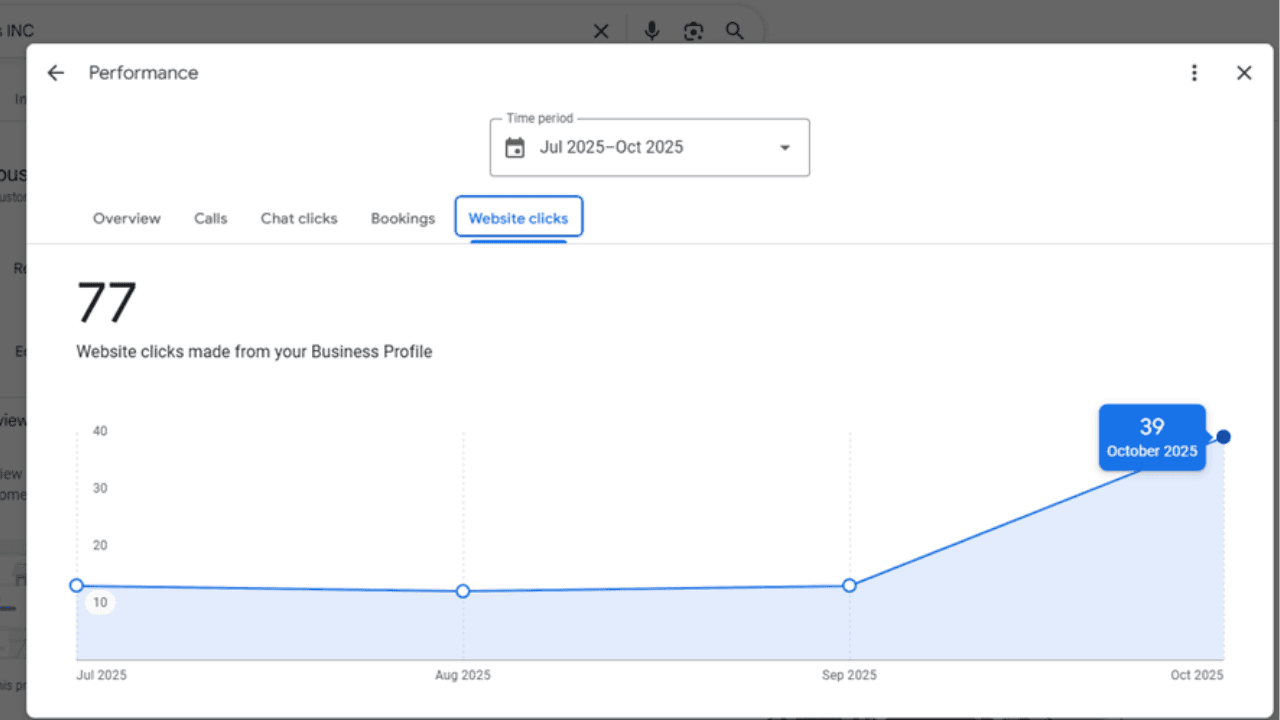Clear the search field with the X icon
This screenshot has width=1280, height=720.
tap(601, 31)
